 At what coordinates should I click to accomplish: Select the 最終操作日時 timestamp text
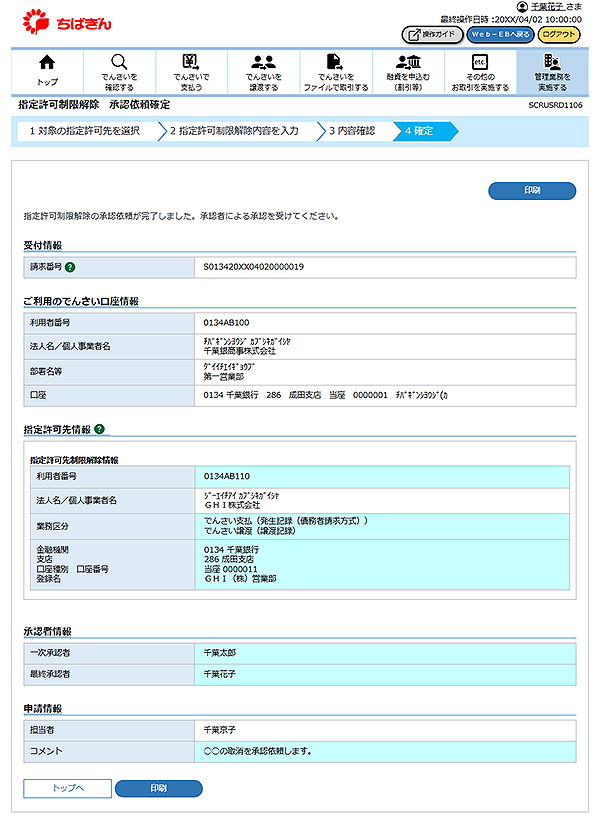511,19
